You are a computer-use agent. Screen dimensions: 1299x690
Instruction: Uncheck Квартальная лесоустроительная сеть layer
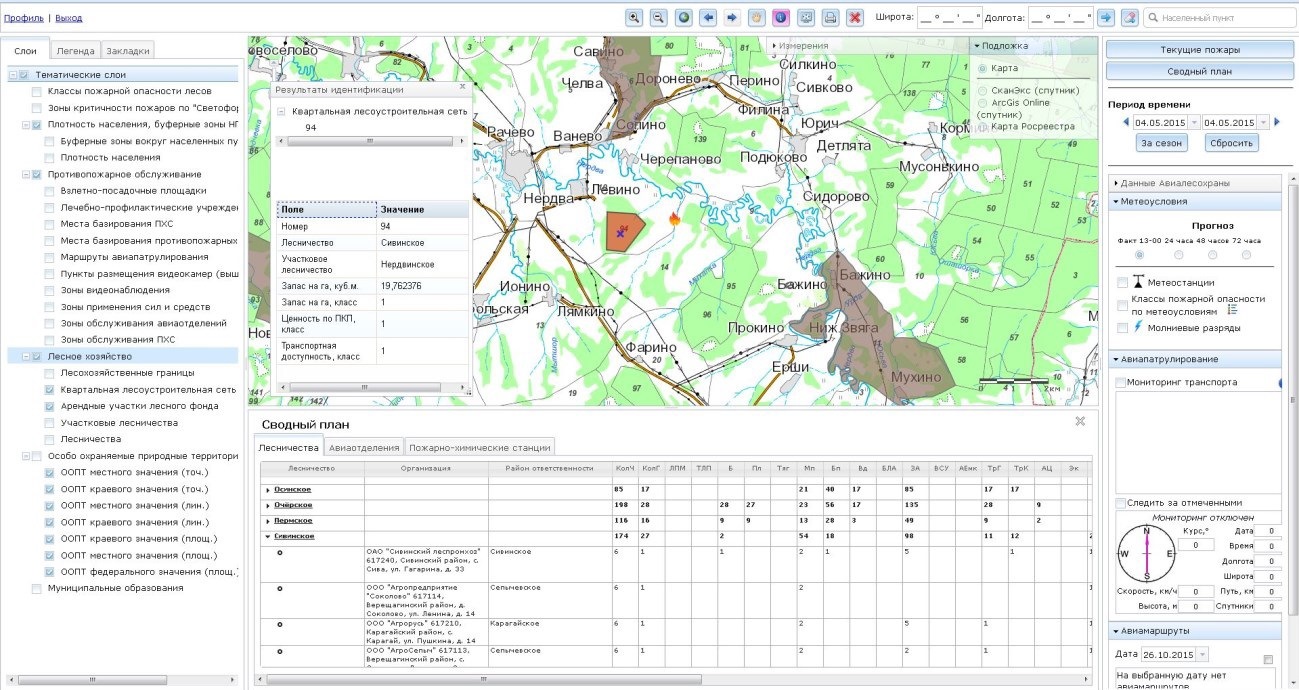pos(50,389)
